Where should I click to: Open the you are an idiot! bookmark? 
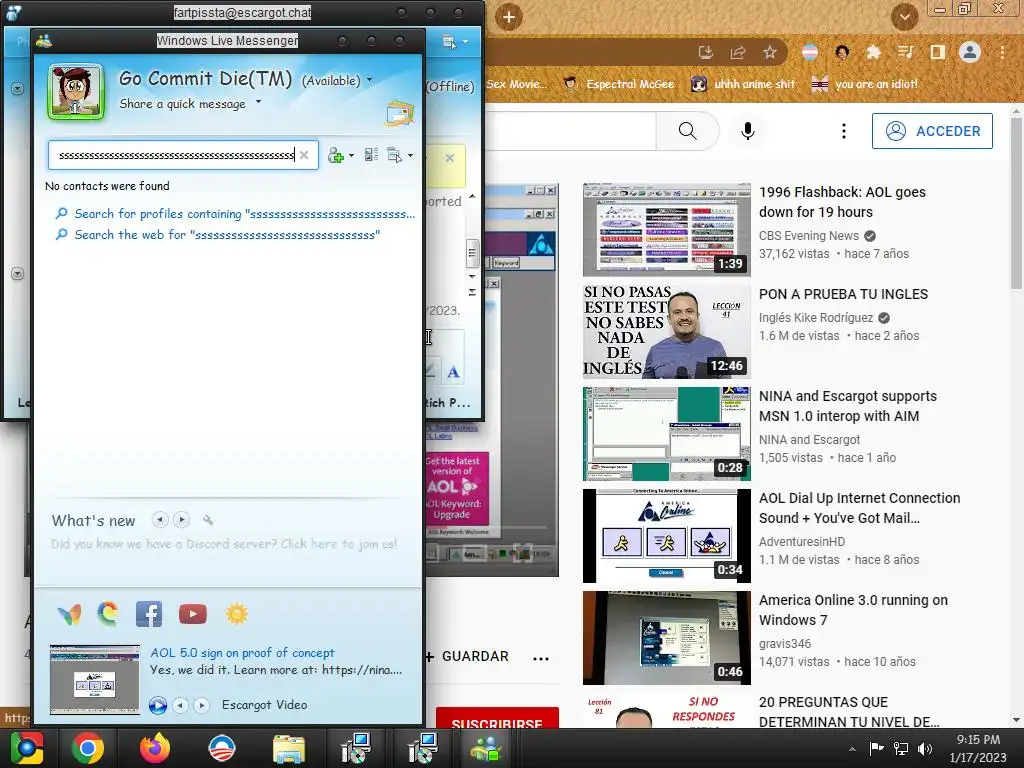tap(865, 84)
